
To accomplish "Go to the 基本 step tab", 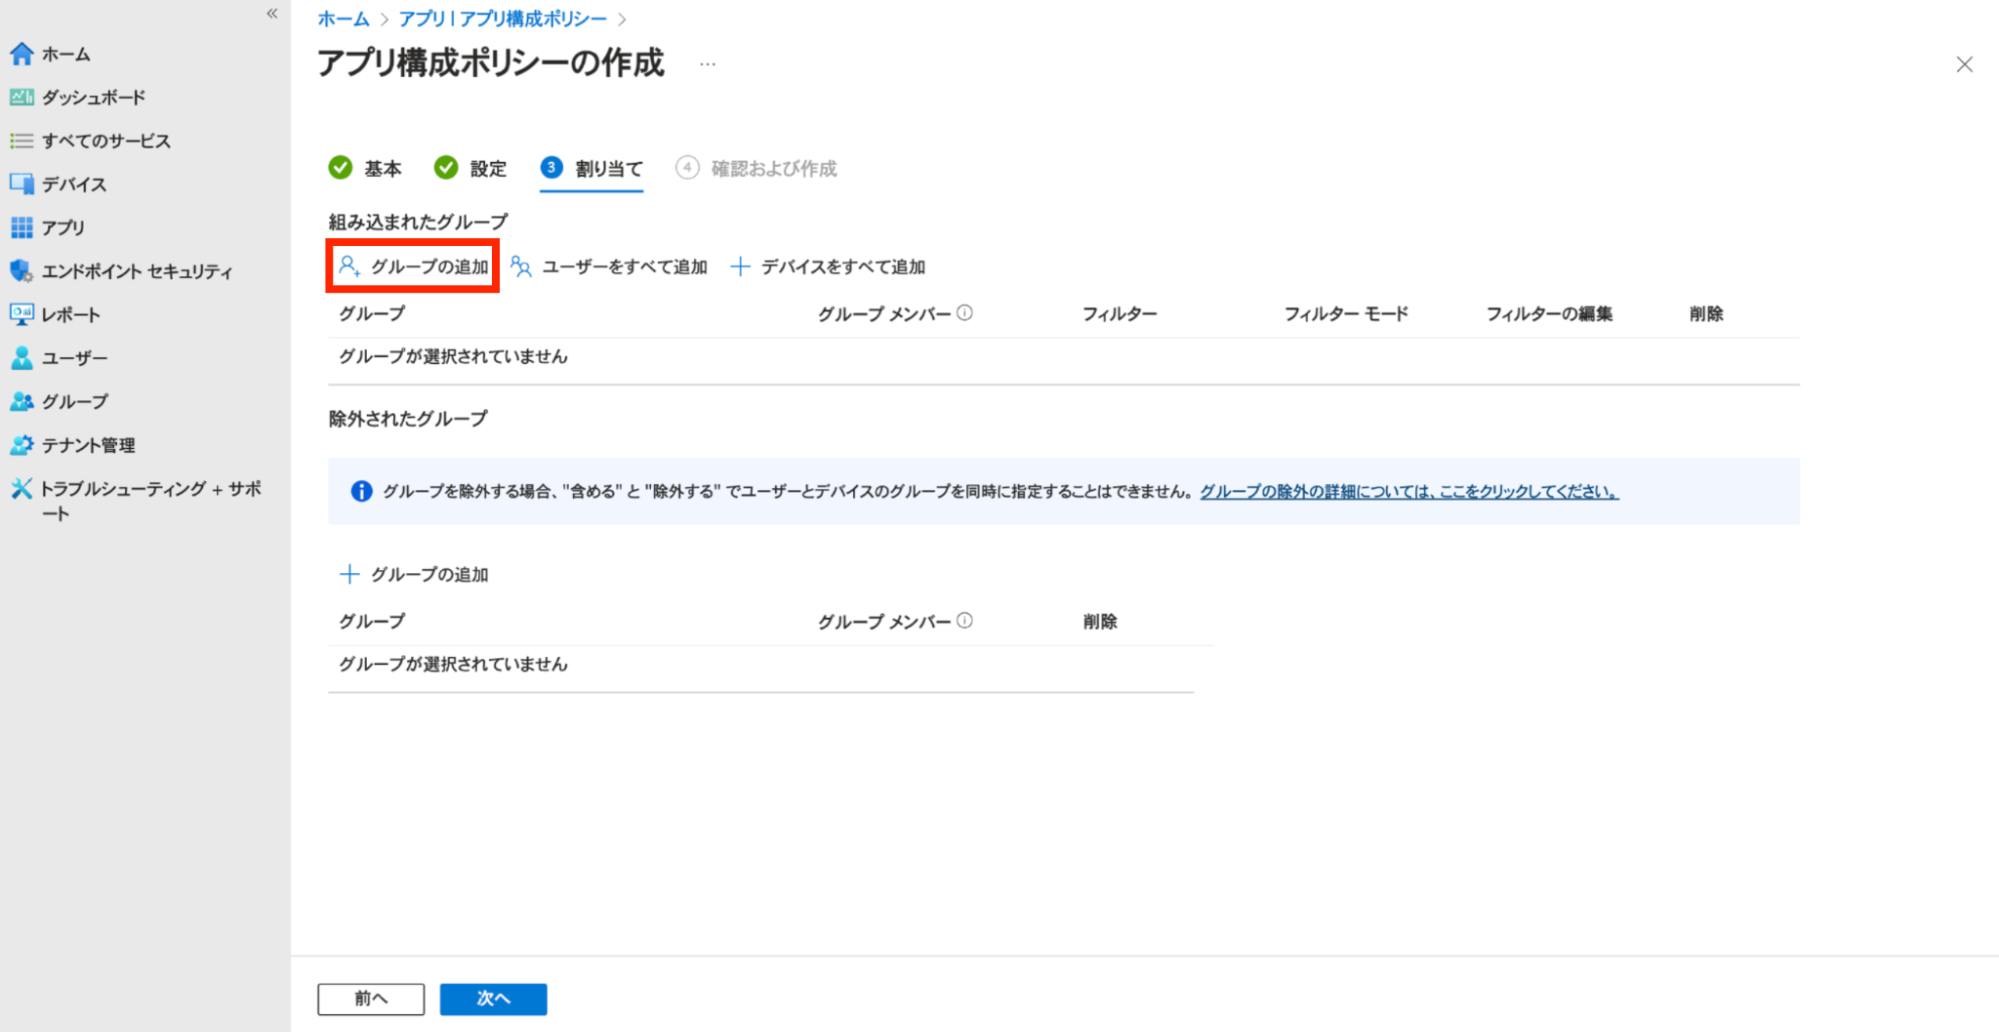I will (x=366, y=168).
